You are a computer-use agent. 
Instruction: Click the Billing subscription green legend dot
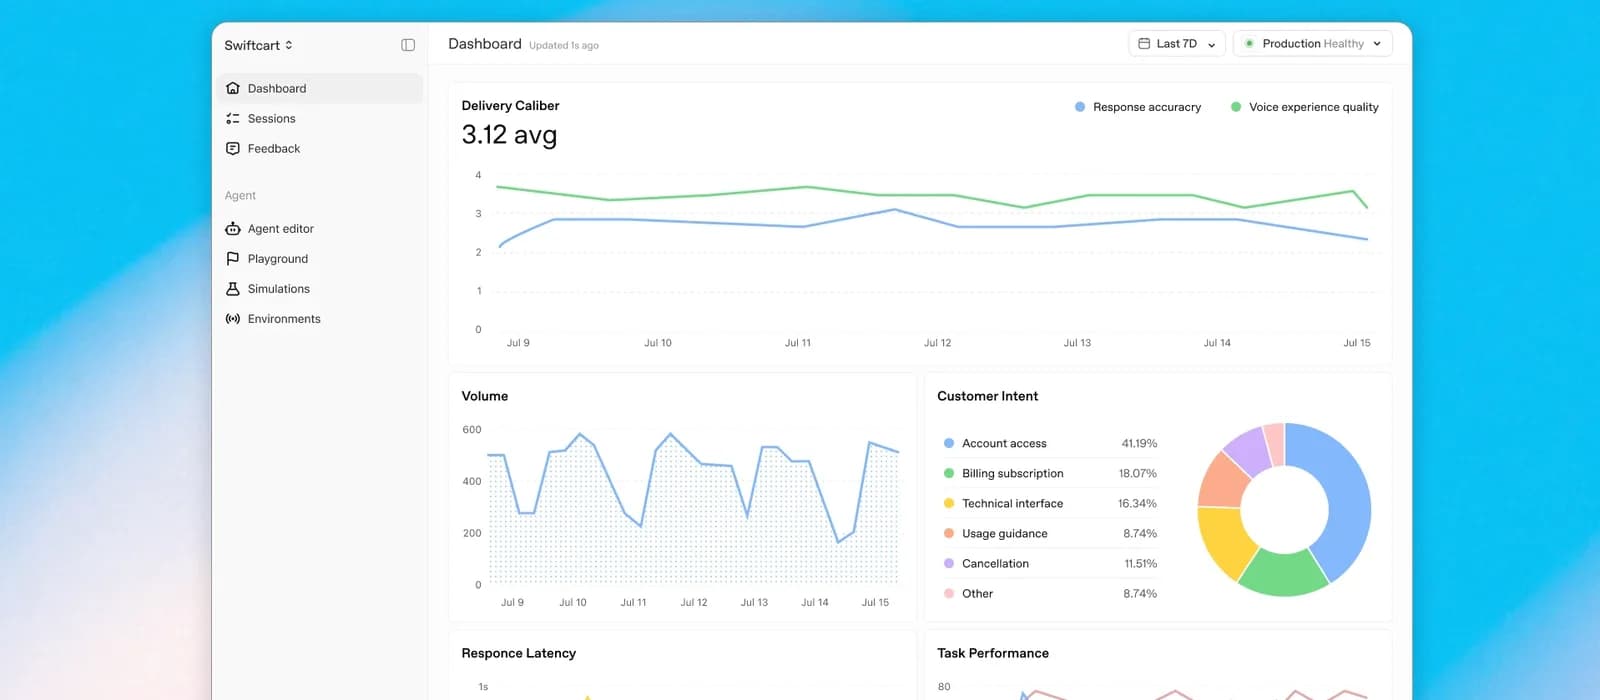coord(949,473)
